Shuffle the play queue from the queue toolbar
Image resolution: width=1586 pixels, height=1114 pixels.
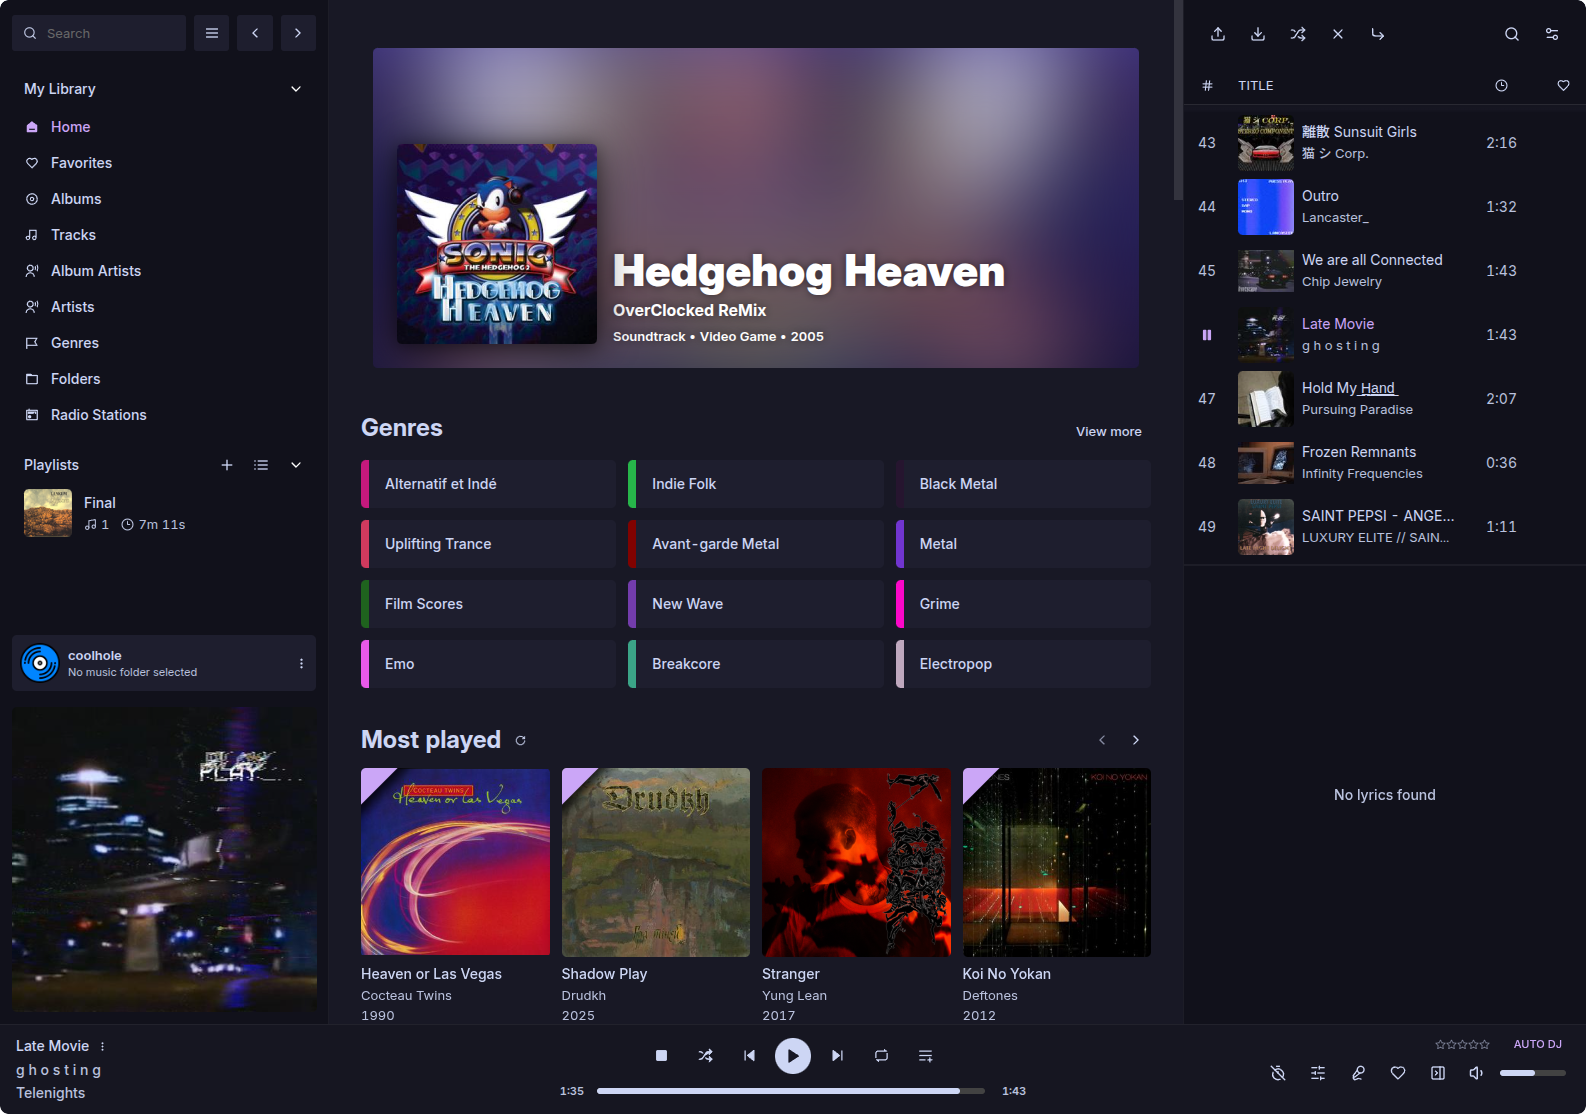point(1298,34)
